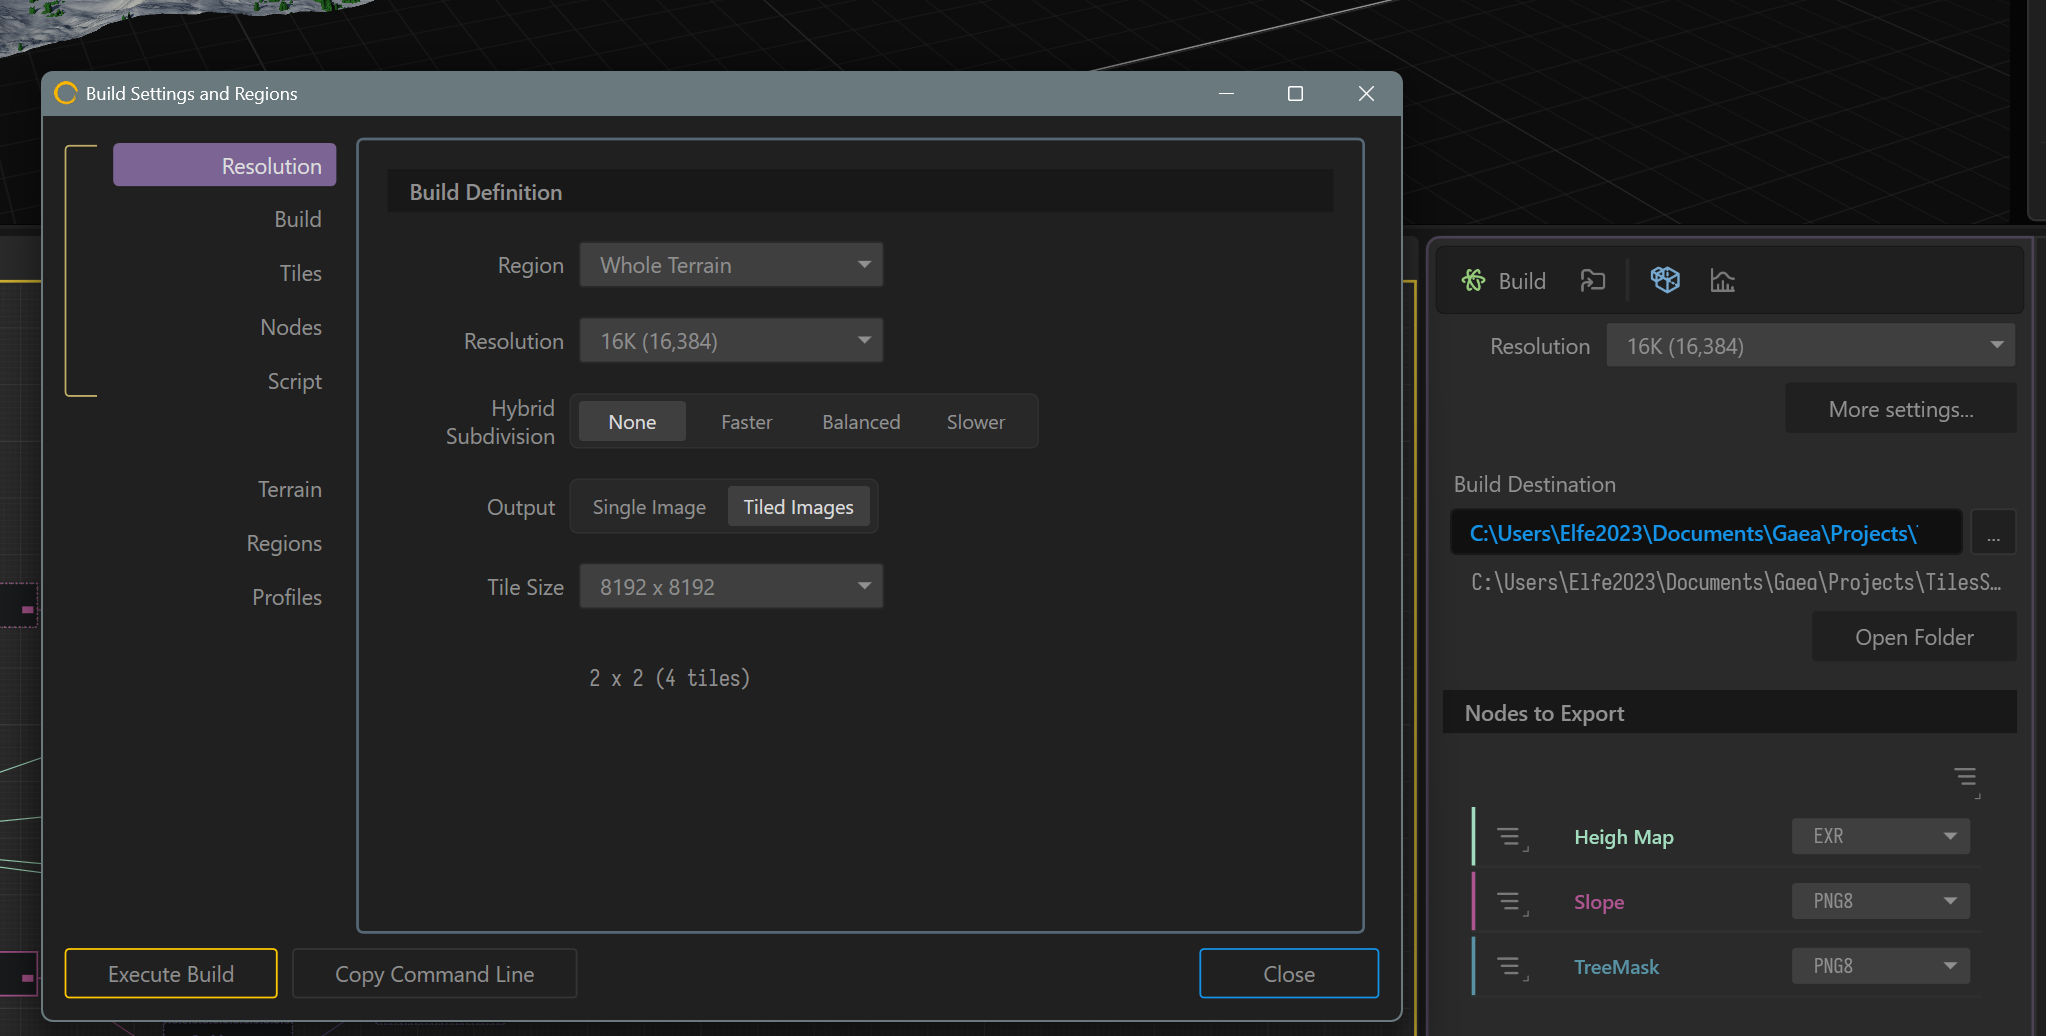Switch to the Tiles settings tab
This screenshot has height=1036, width=2046.
click(300, 273)
